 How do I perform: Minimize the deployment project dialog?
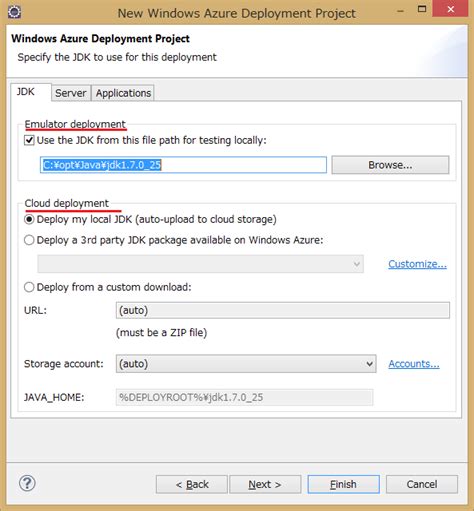point(401,11)
